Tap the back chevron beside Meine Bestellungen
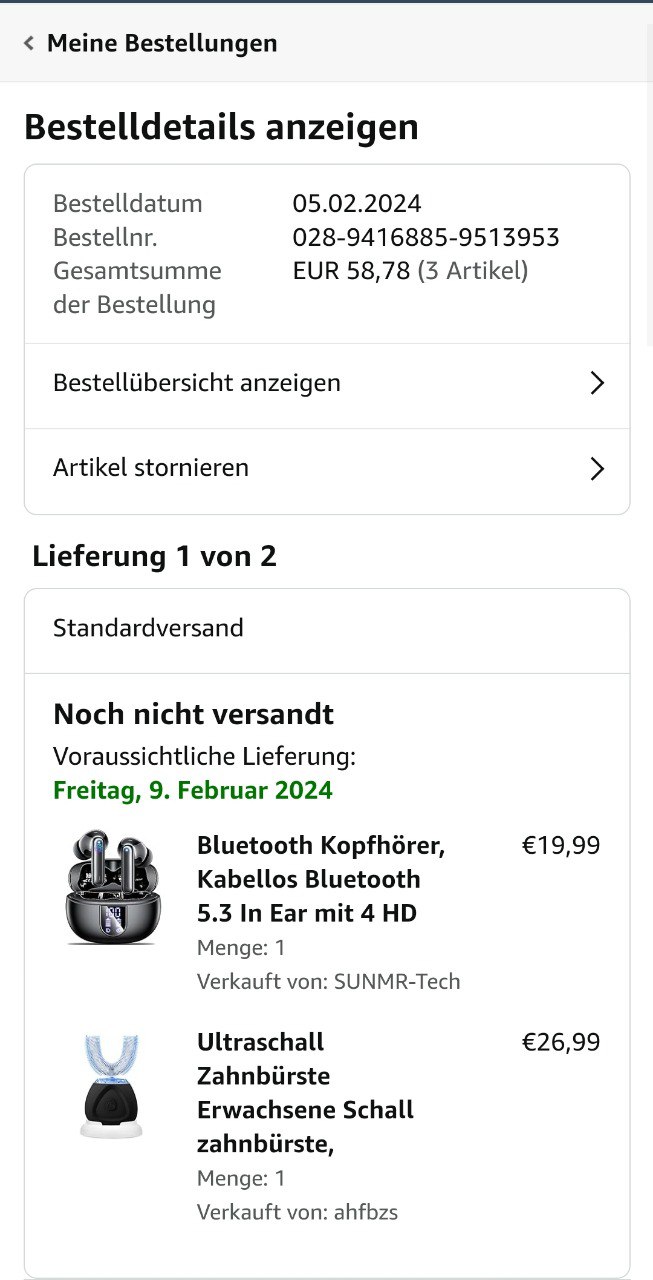Image resolution: width=653 pixels, height=1280 pixels. click(29, 43)
